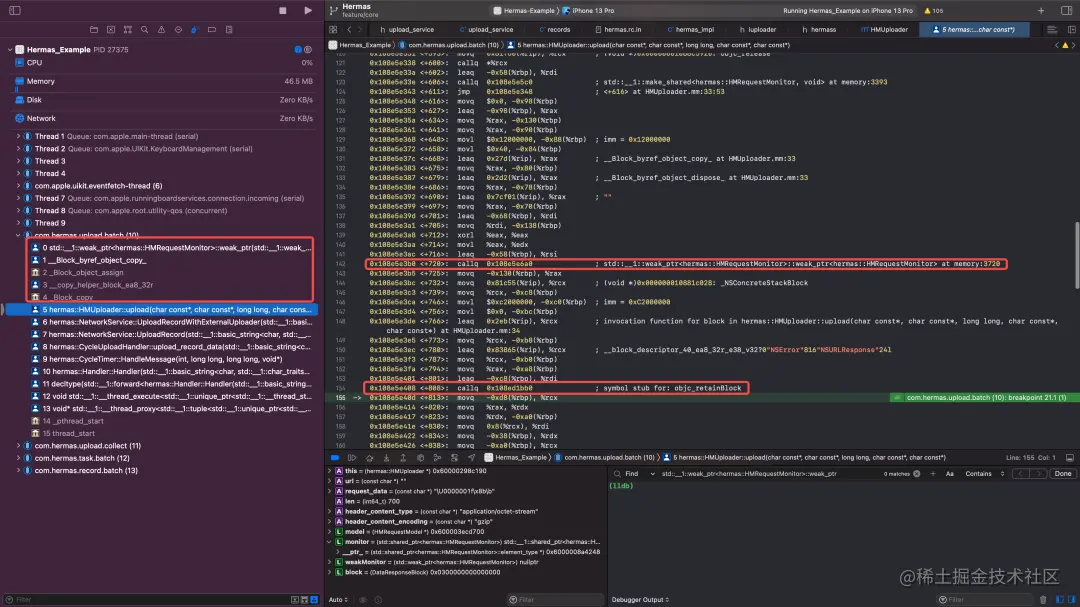Click the Run play button
The width and height of the screenshot is (1080, 607).
[308, 10]
